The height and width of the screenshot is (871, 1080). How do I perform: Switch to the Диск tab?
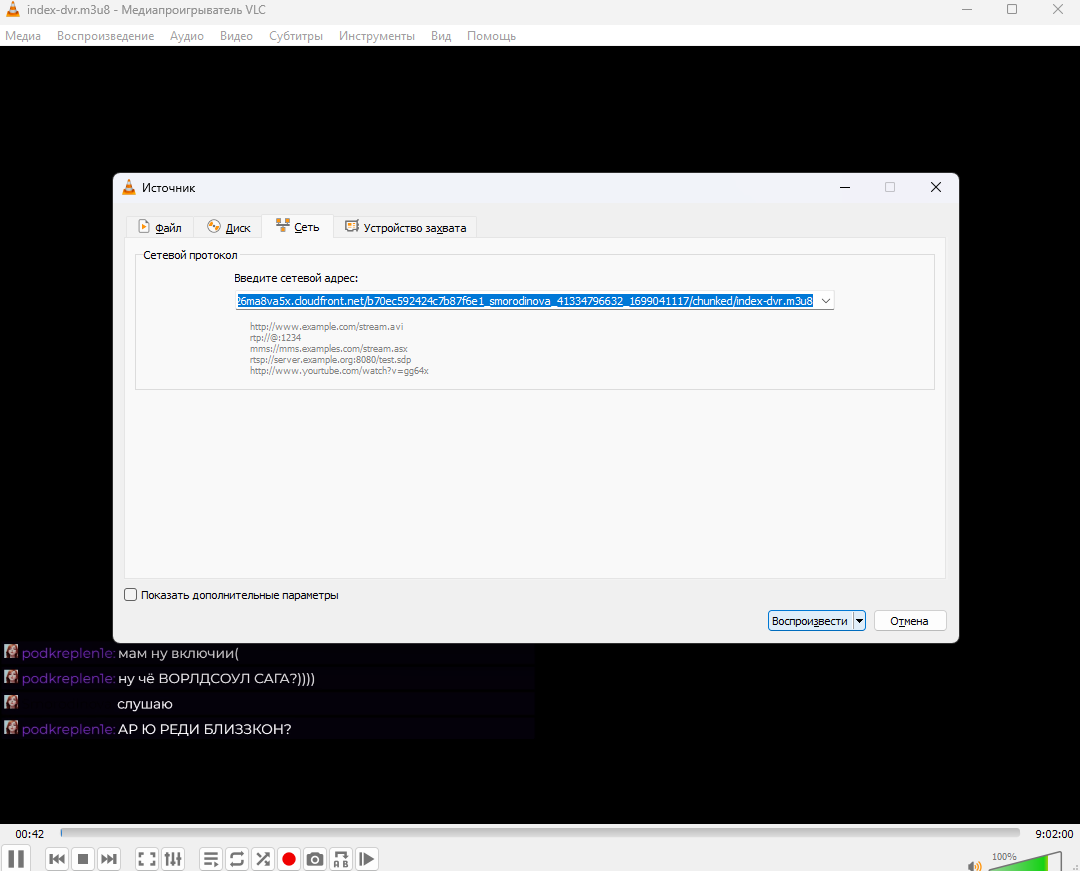[x=229, y=227]
